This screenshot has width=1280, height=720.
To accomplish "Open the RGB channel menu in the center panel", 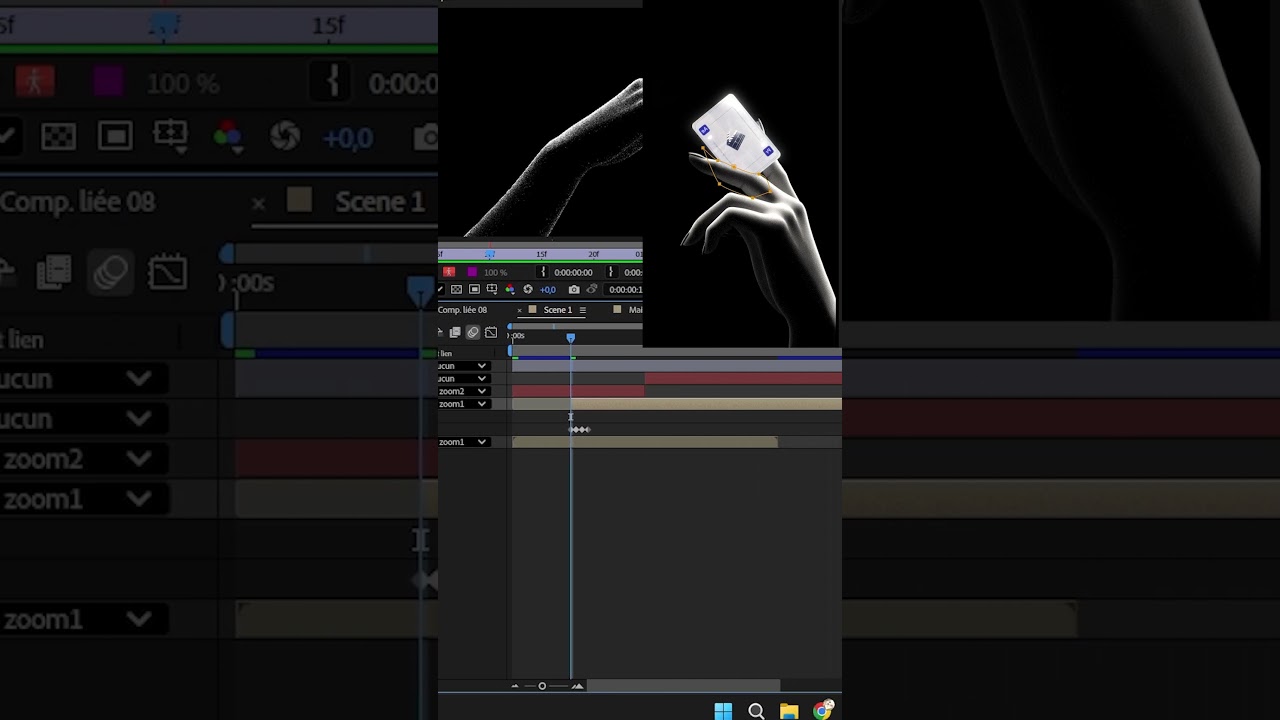I will point(510,290).
